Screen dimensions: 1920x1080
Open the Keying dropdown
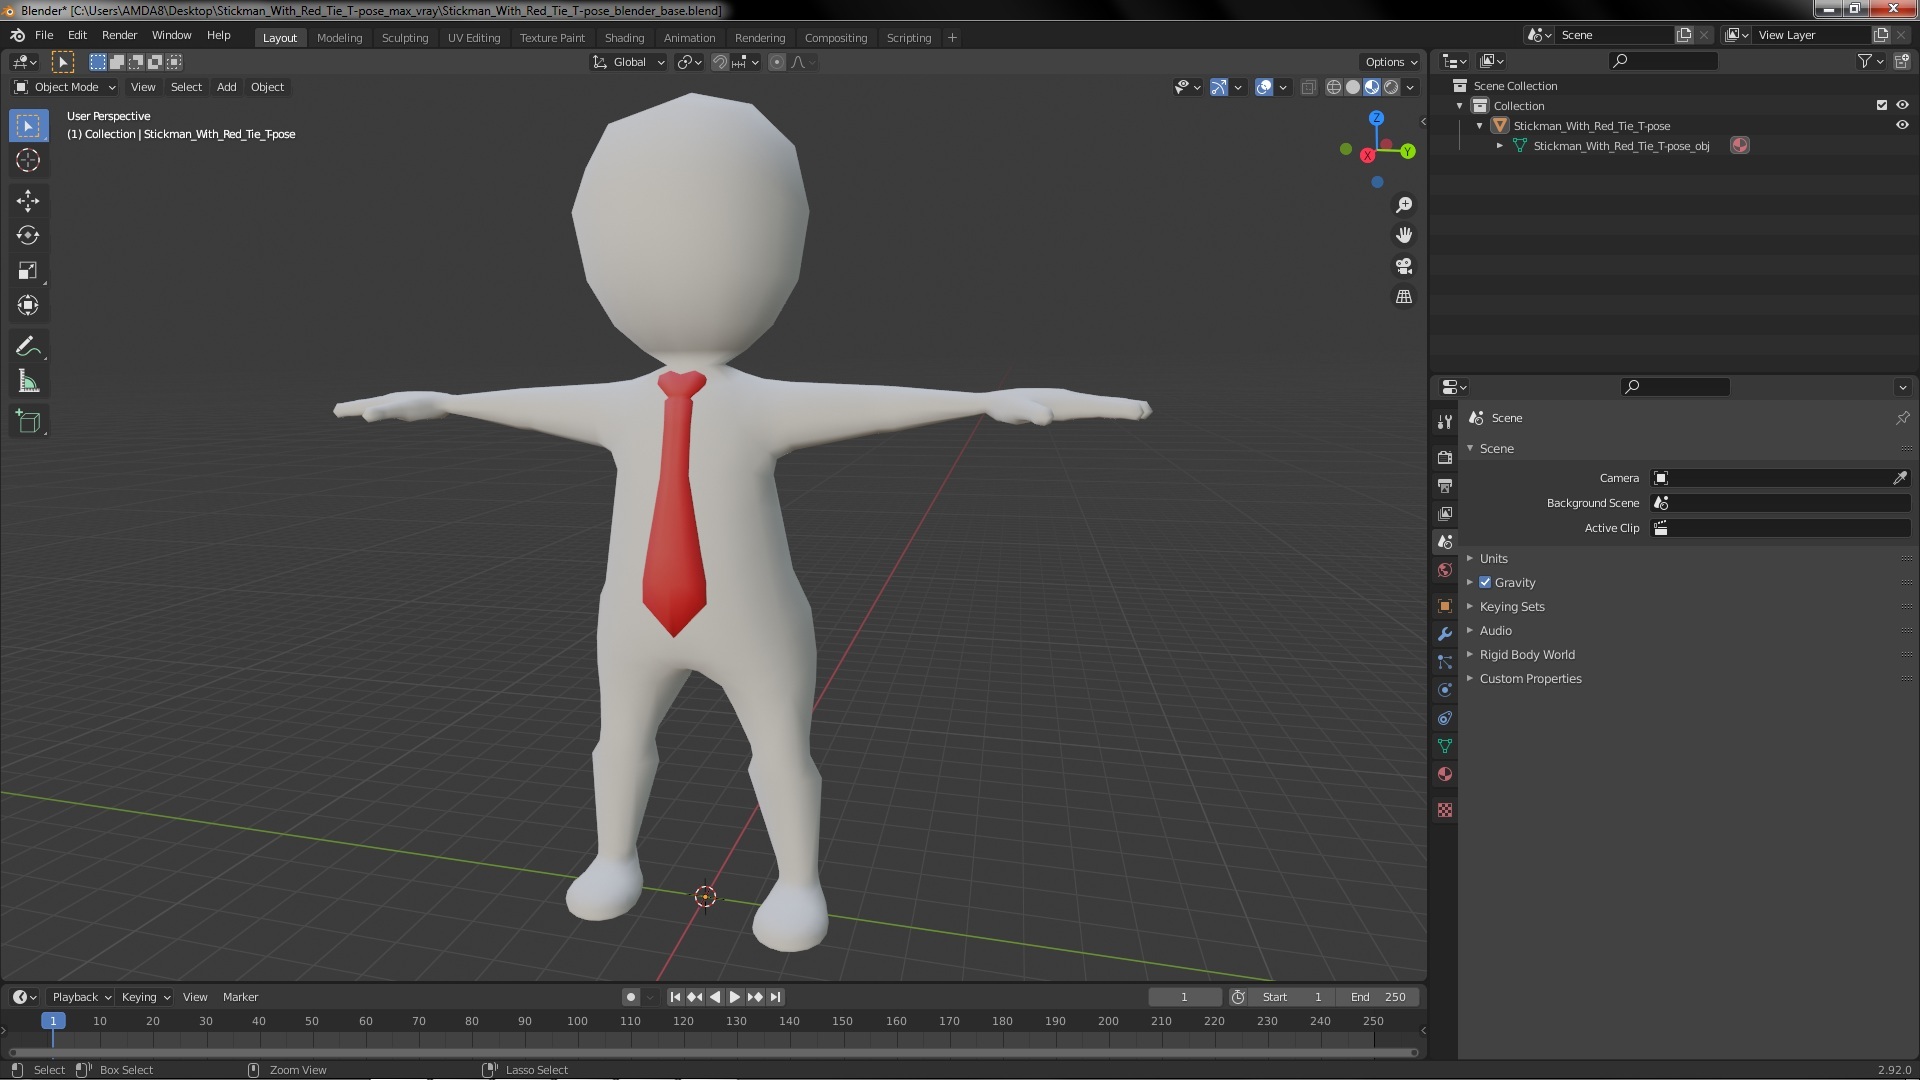(145, 997)
